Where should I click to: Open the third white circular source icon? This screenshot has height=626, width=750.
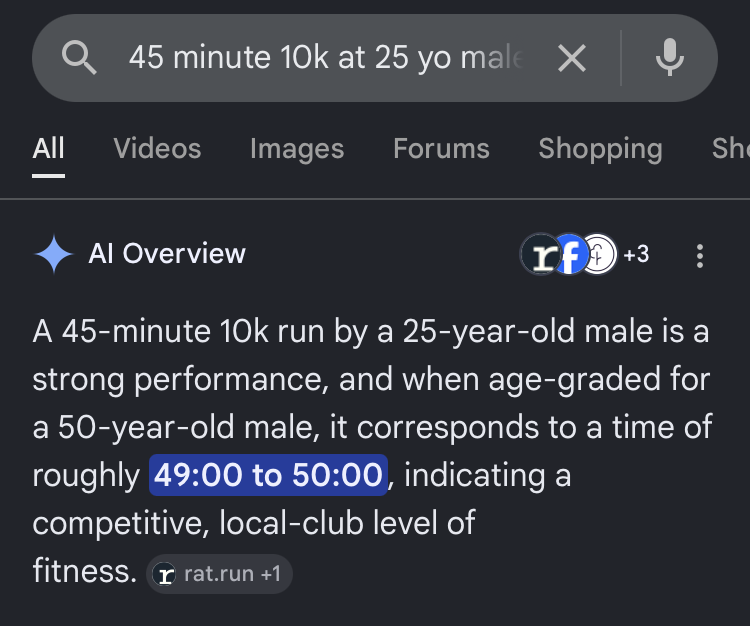600,254
